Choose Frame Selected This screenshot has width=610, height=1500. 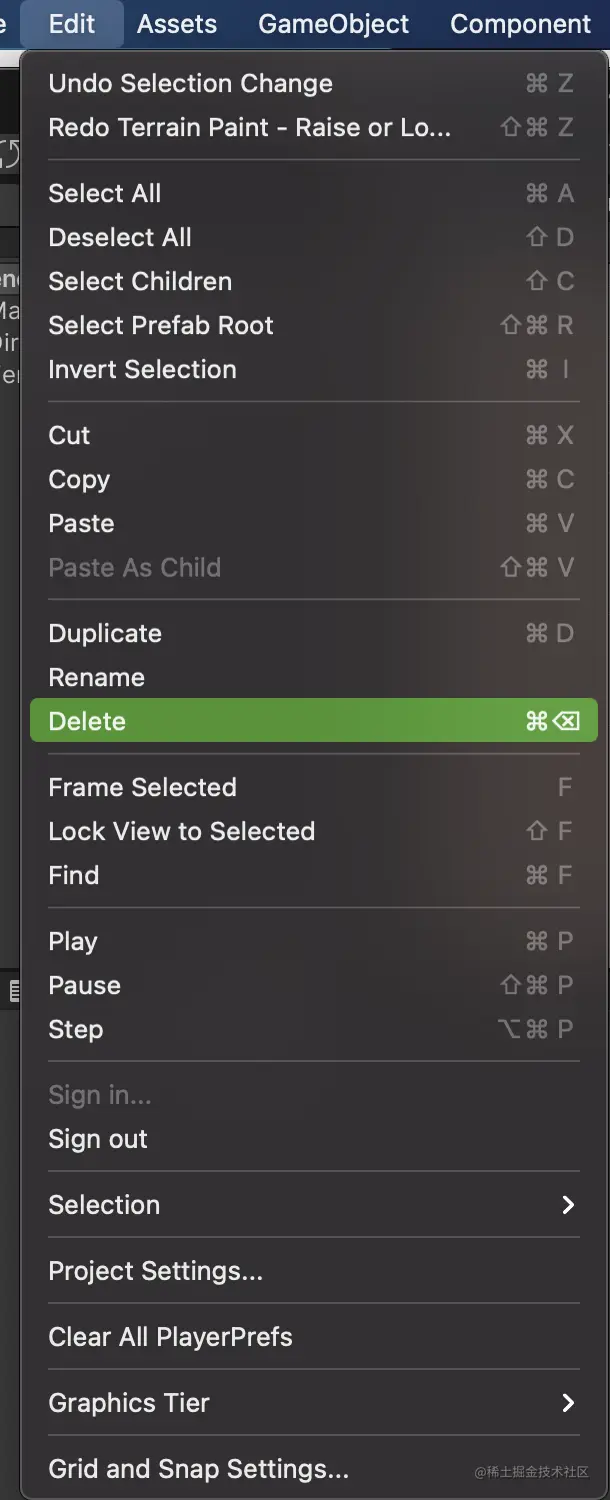pyautogui.click(x=142, y=787)
